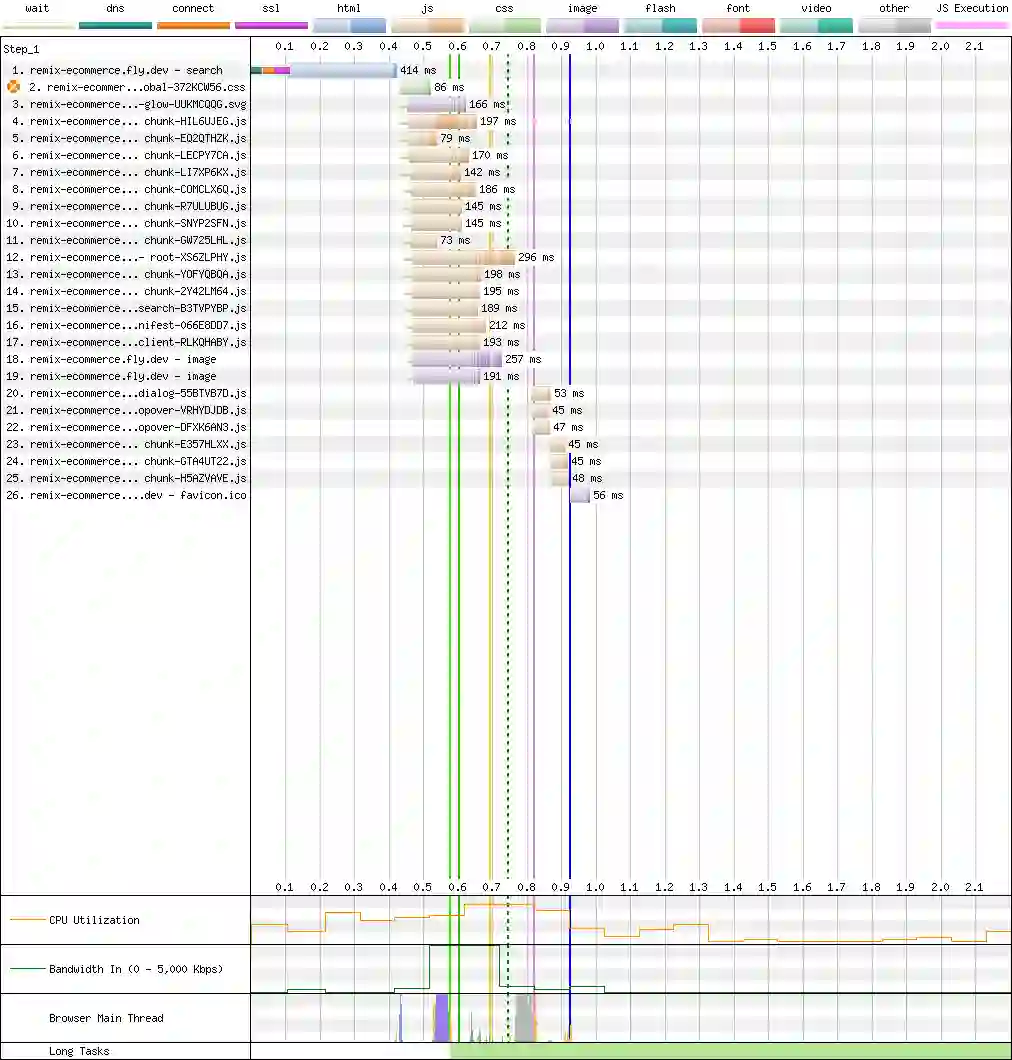Screen dimensions: 1012x1060
Task: Select request 12 root-XS6ZLPHY.js row
Action: tap(126, 257)
